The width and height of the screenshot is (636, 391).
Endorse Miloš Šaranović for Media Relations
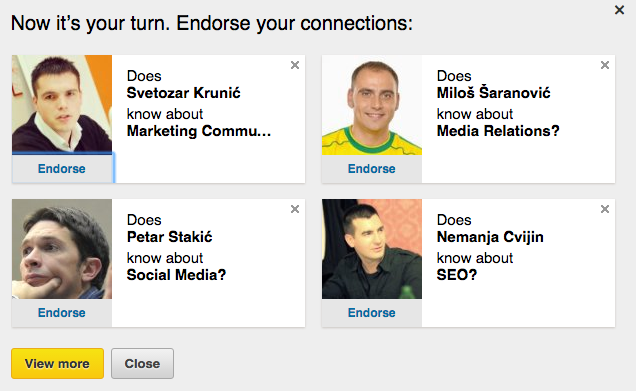(x=372, y=169)
